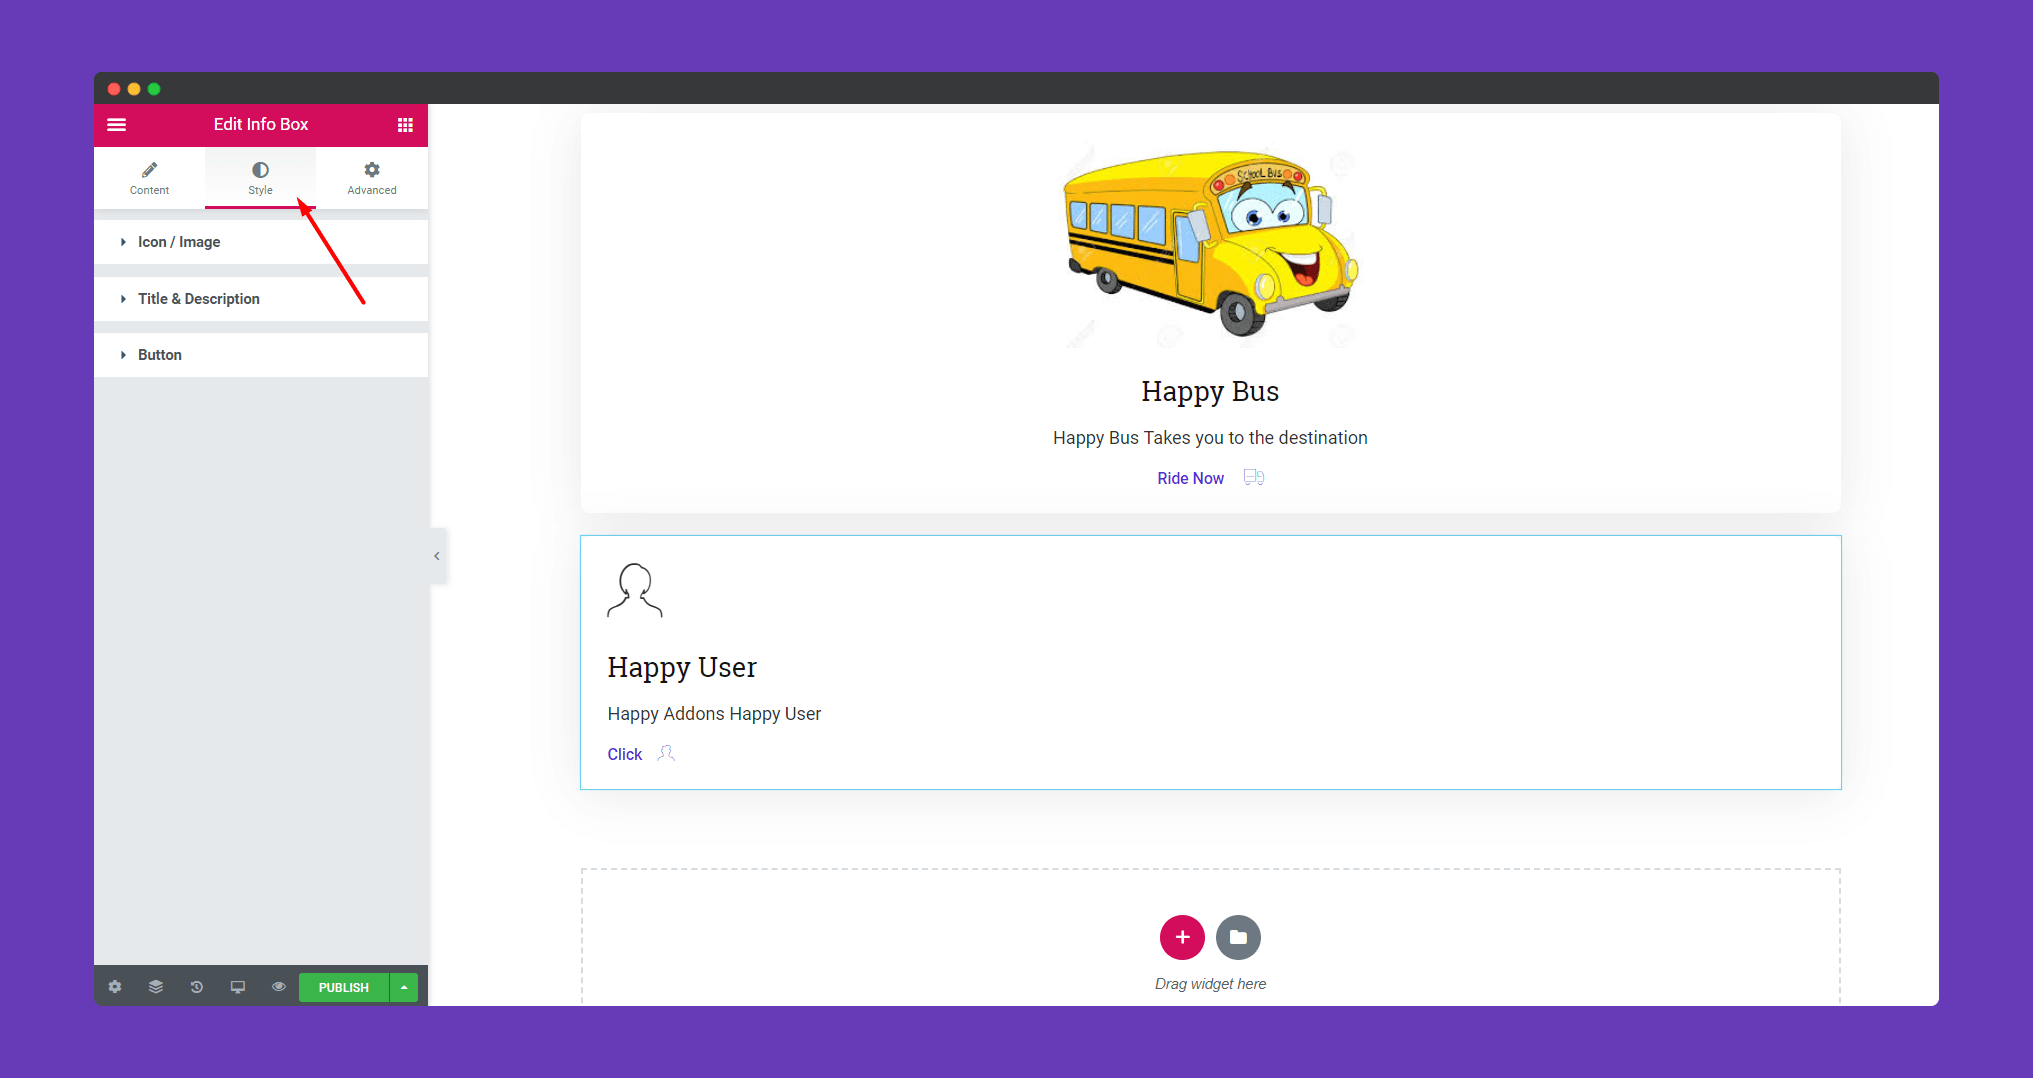Open page settings gear in the bottom bar

(115, 987)
